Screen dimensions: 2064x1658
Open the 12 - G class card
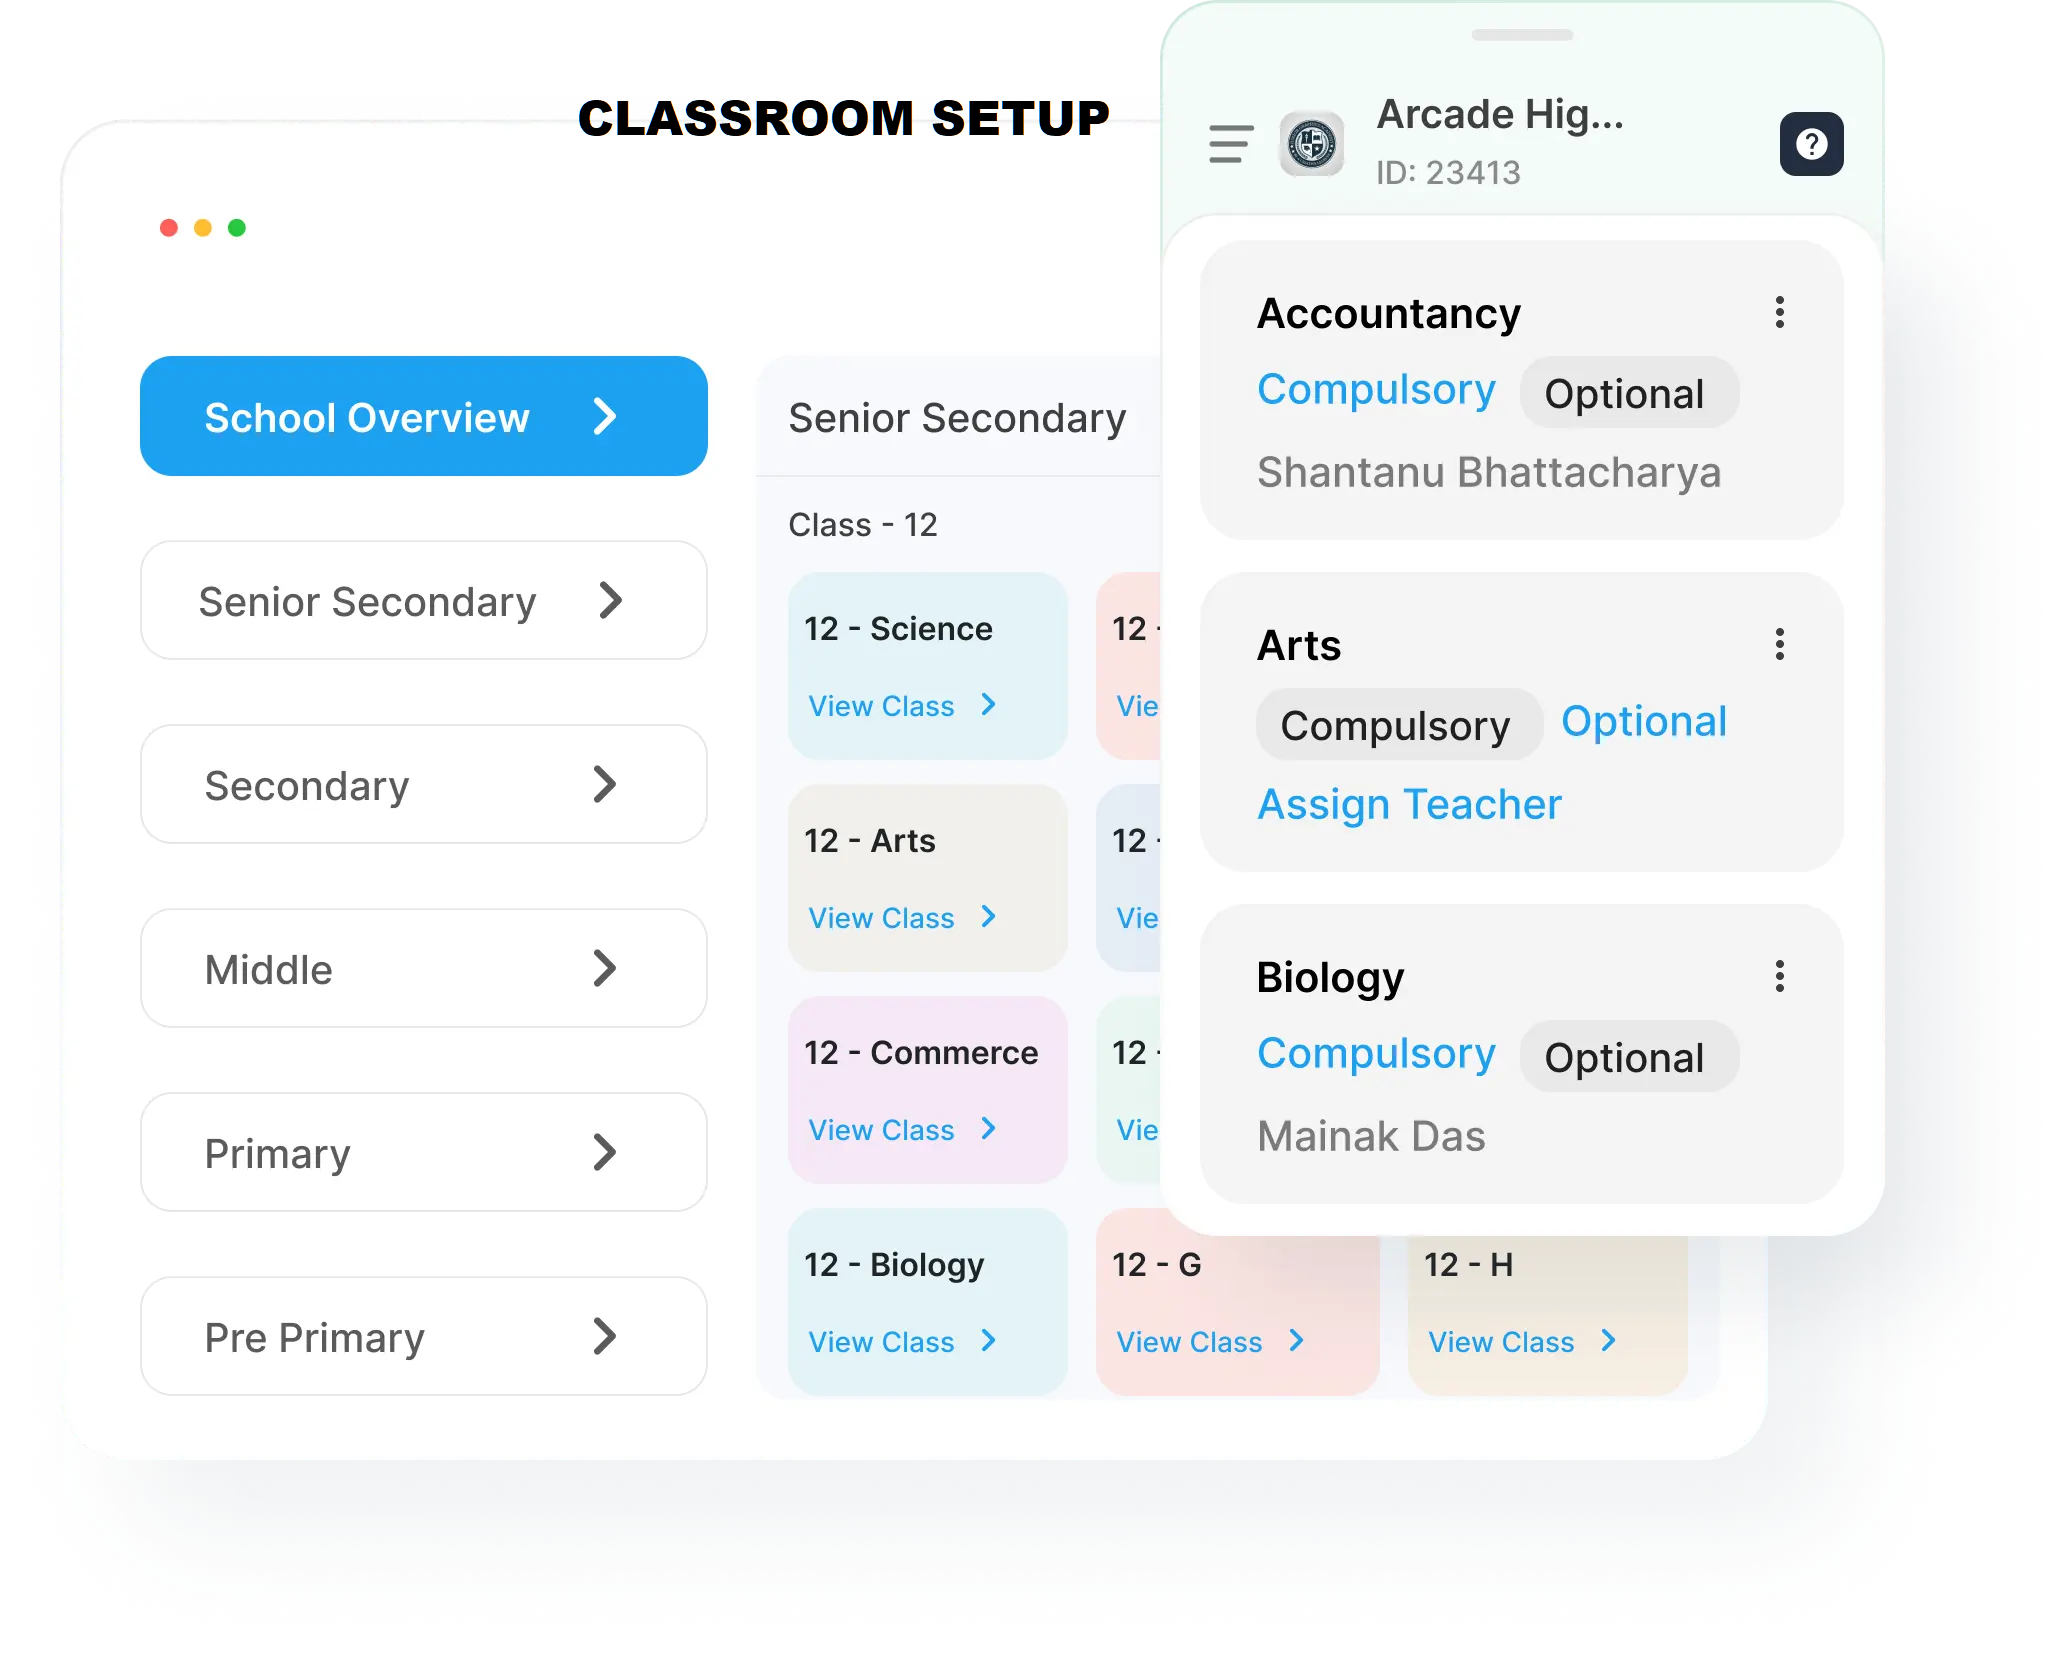pyautogui.click(x=1237, y=1300)
